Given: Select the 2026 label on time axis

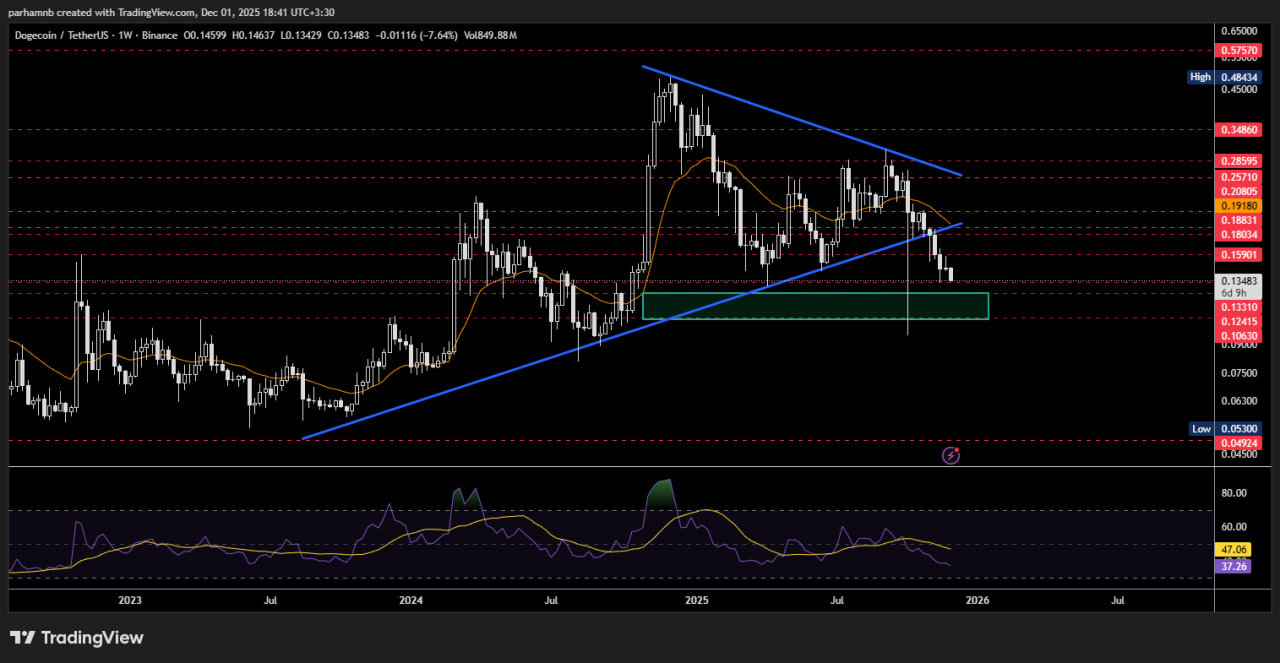Looking at the screenshot, I should click(x=976, y=601).
